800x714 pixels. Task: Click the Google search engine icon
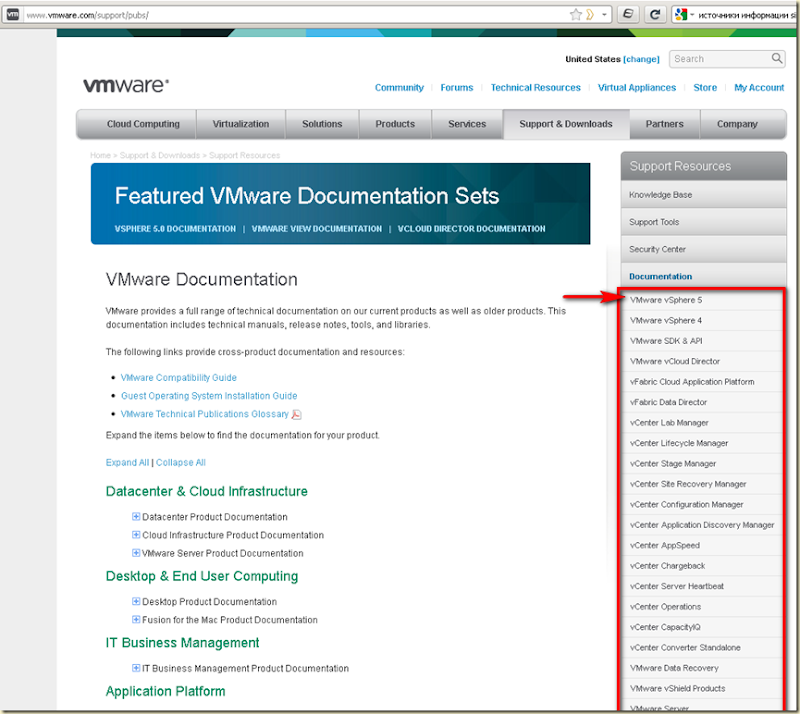pyautogui.click(x=681, y=14)
